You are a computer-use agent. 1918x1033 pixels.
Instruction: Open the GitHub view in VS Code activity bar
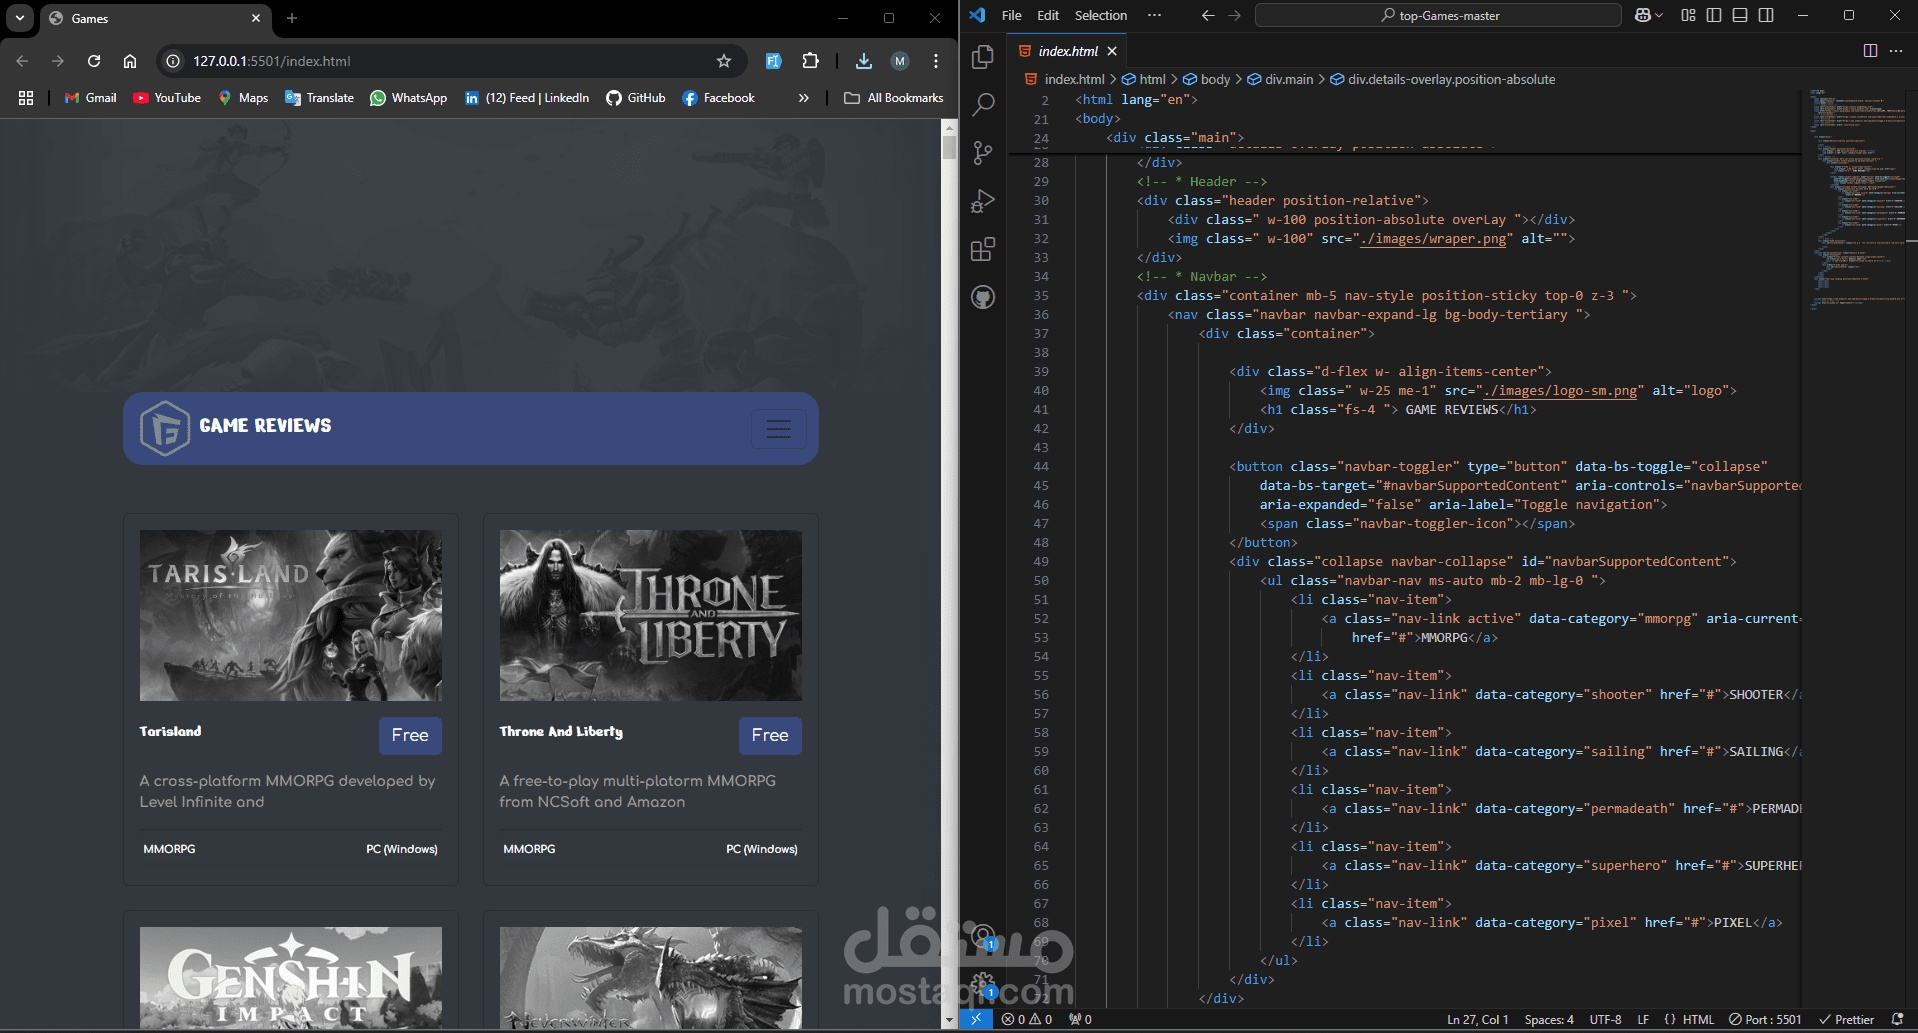(983, 297)
